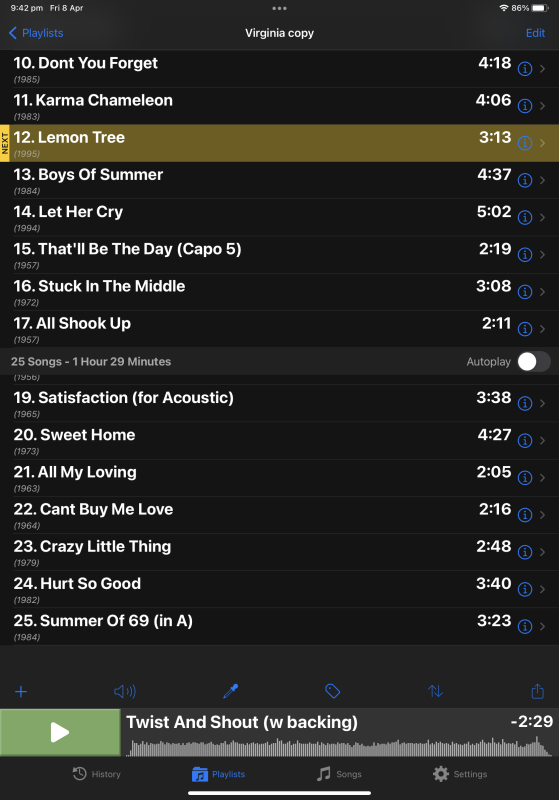Open chevron for All Shook Up
The height and width of the screenshot is (800, 559).
543,329
